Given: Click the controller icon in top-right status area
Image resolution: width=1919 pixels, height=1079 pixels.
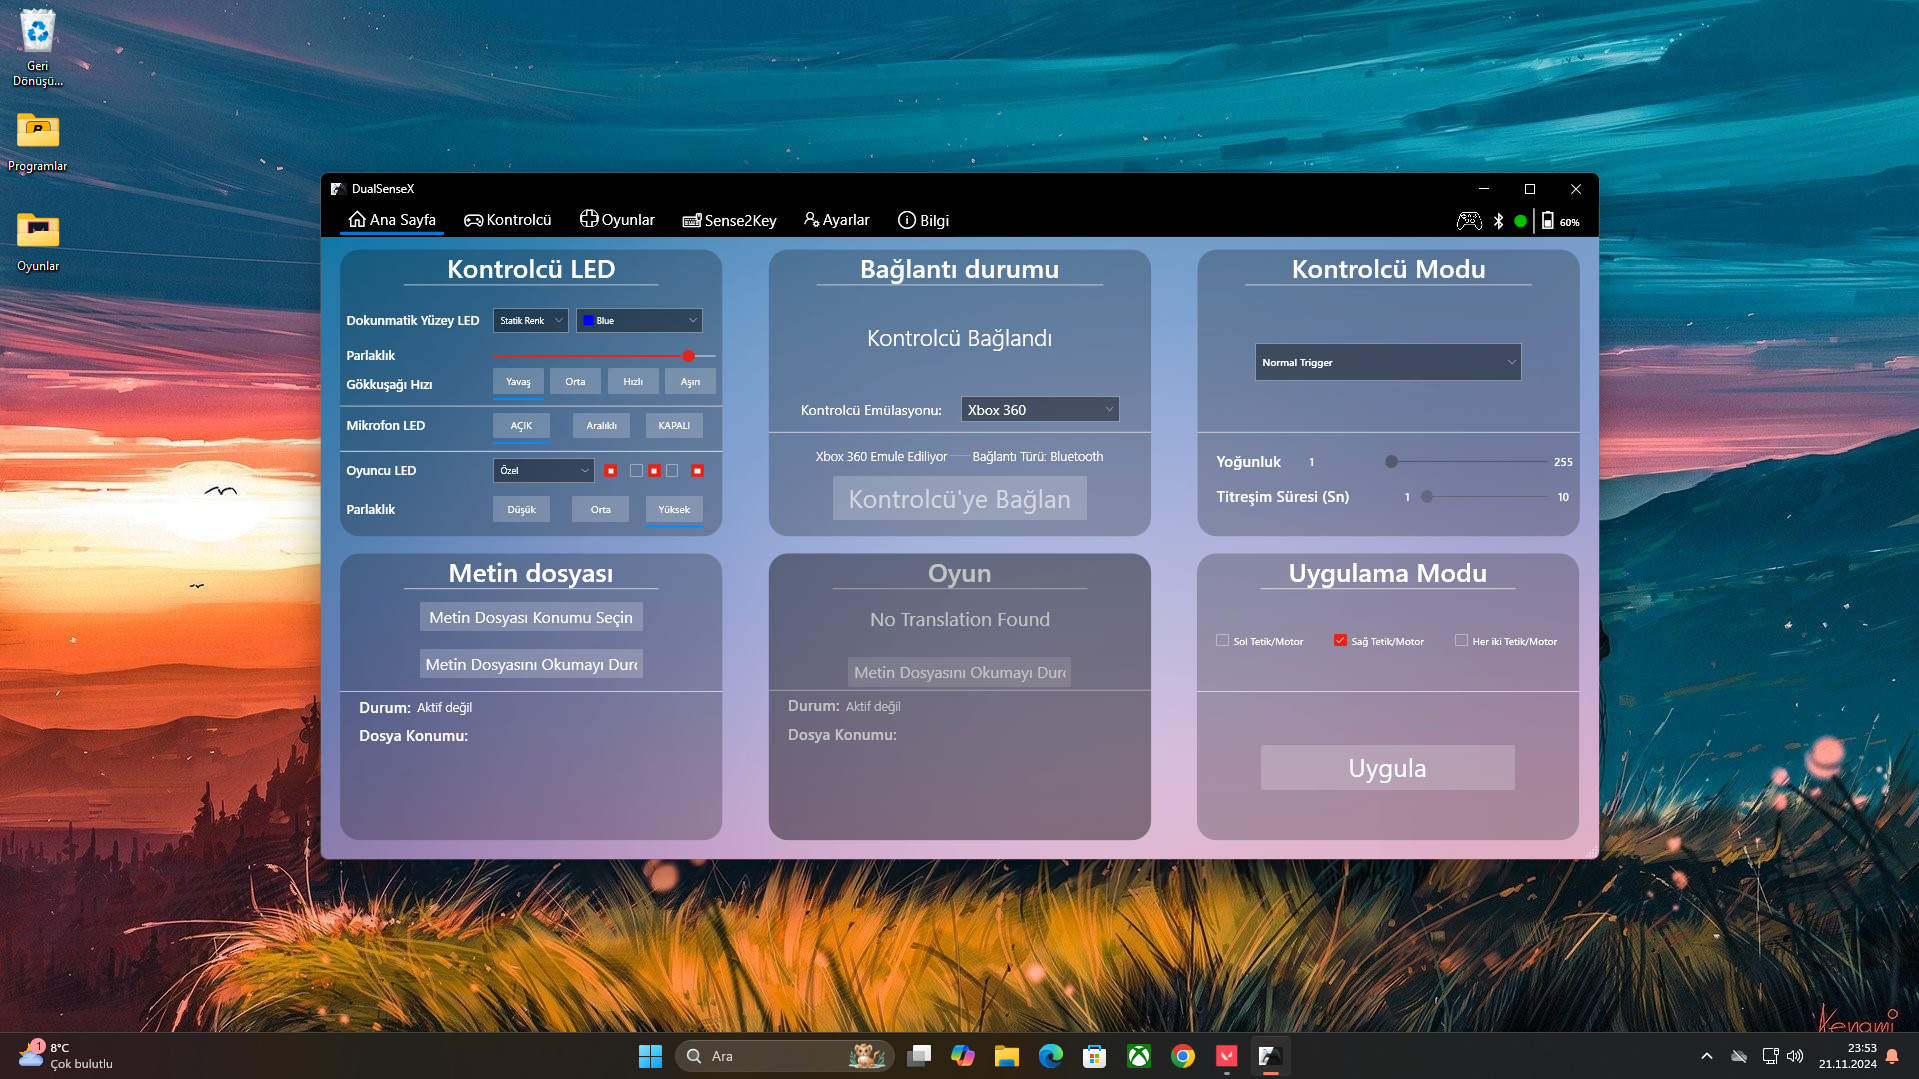Looking at the screenshot, I should coord(1468,221).
